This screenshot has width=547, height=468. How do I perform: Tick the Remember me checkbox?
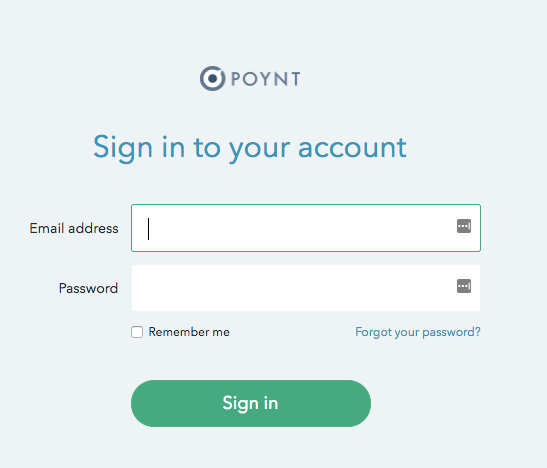(137, 332)
